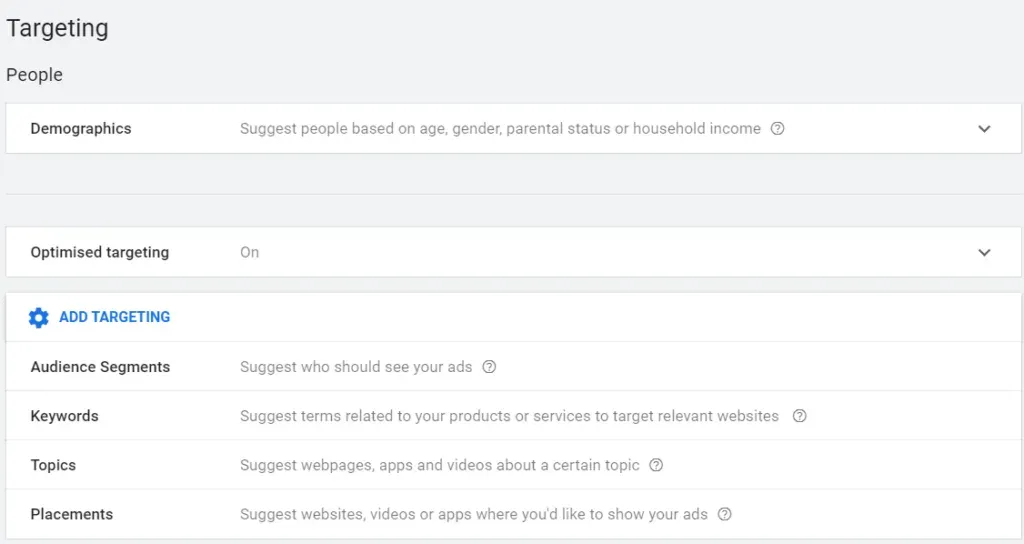
Task: Click the Optimised targeting label
Action: point(100,253)
